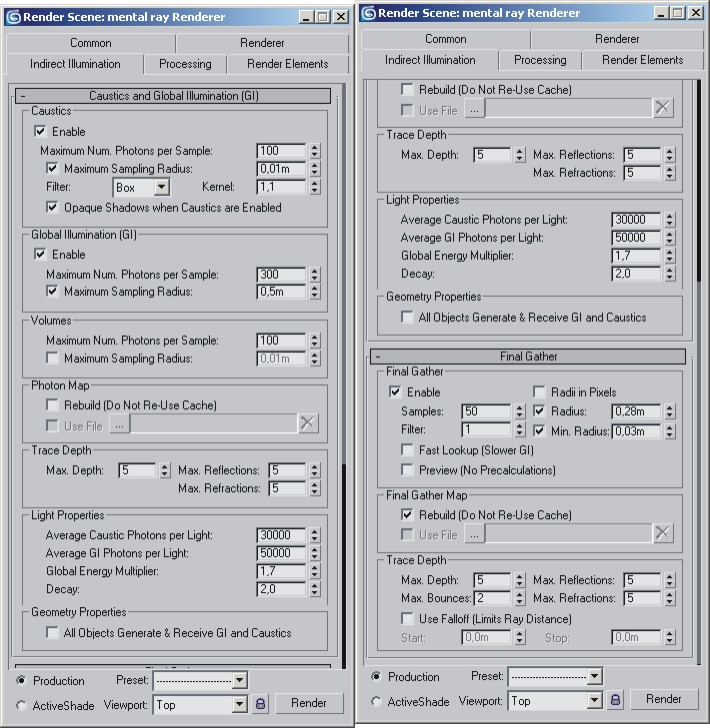Image resolution: width=710 pixels, height=728 pixels.
Task: Adjust Max. Bounces spinner
Action: [x=520, y=598]
